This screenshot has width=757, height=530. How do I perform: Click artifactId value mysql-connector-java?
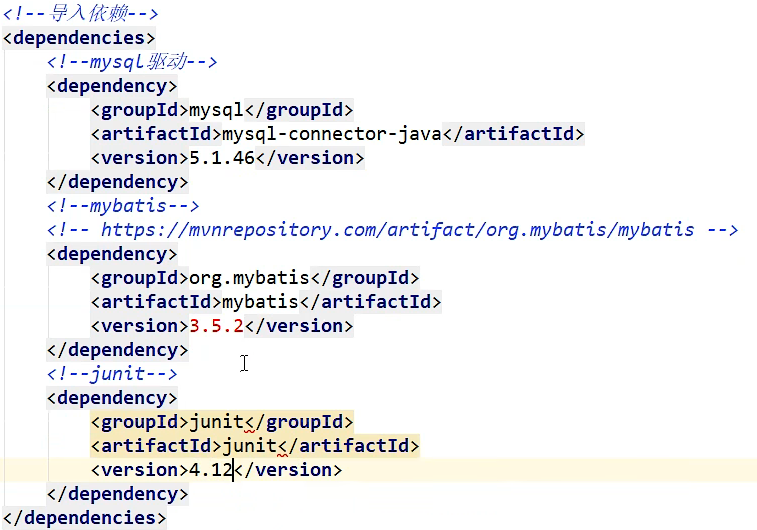[x=332, y=134]
